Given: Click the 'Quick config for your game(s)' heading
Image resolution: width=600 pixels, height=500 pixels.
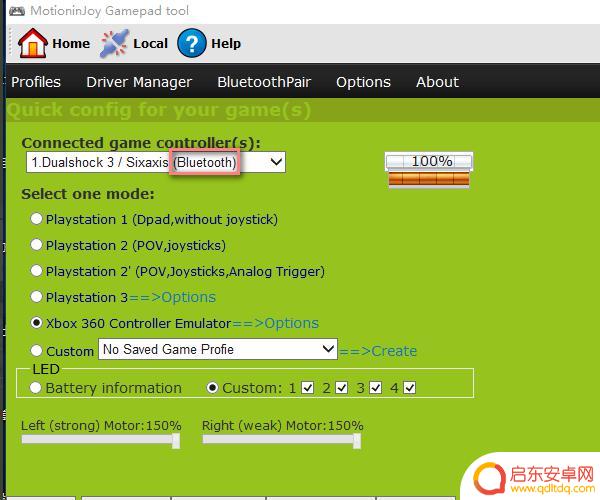Looking at the screenshot, I should click(x=158, y=110).
